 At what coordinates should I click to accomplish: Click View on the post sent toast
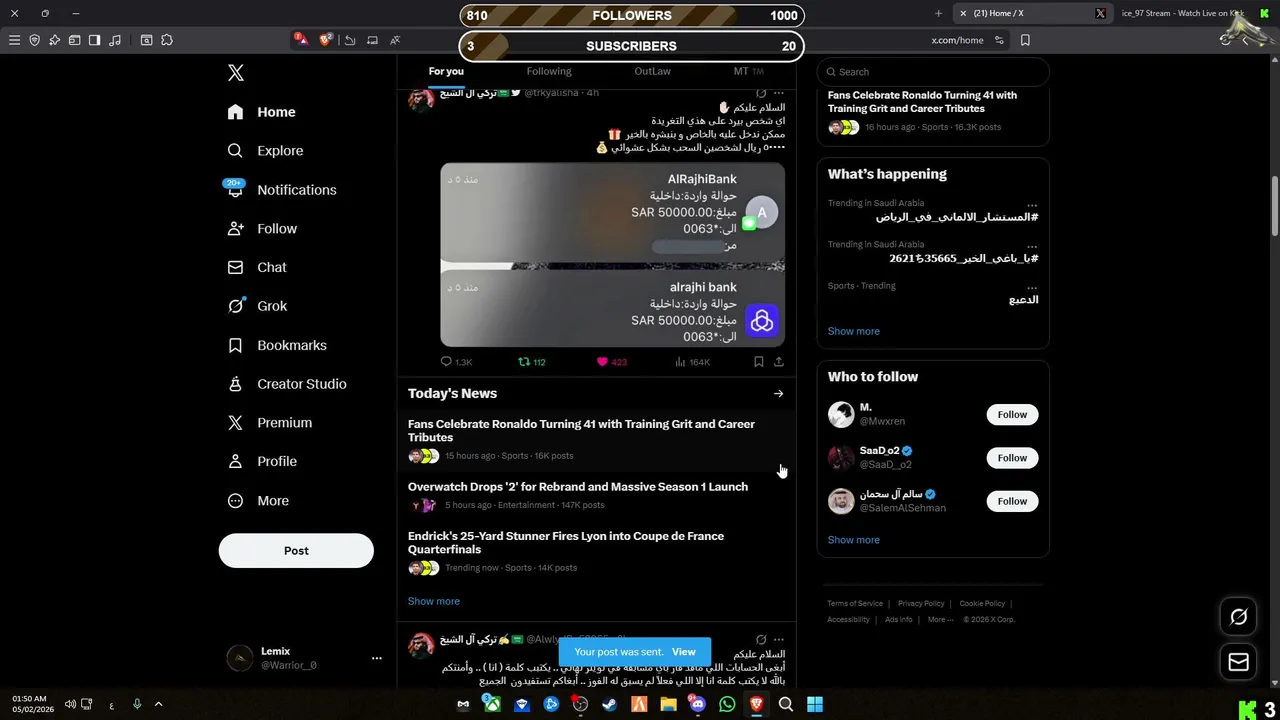684,652
